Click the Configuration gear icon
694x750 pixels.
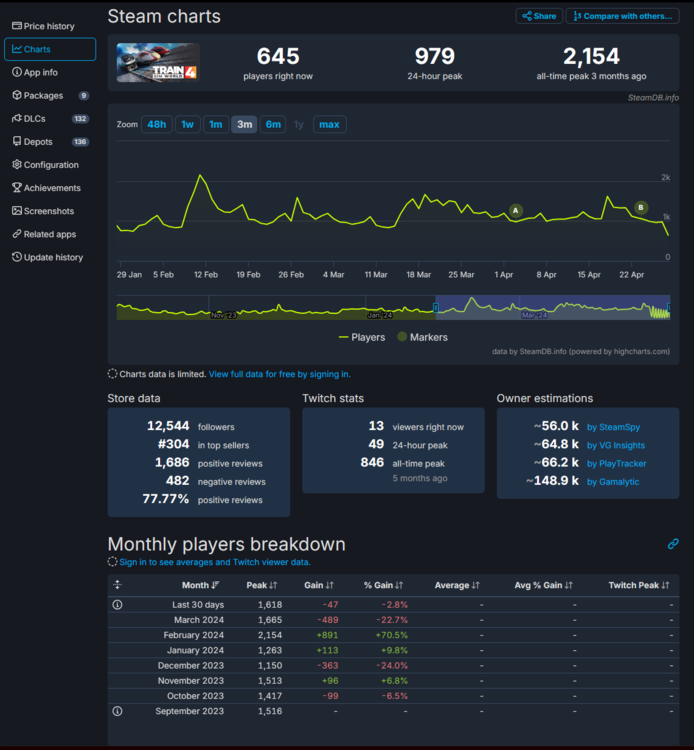tap(17, 165)
